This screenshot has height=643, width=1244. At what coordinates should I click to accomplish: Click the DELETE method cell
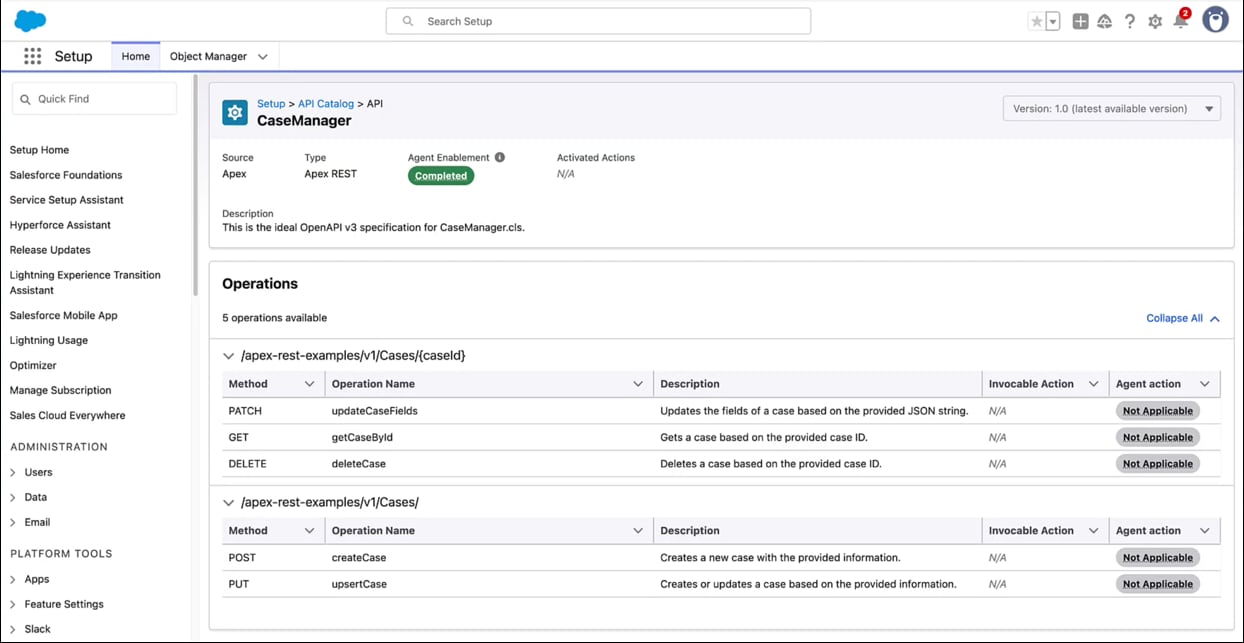point(247,464)
